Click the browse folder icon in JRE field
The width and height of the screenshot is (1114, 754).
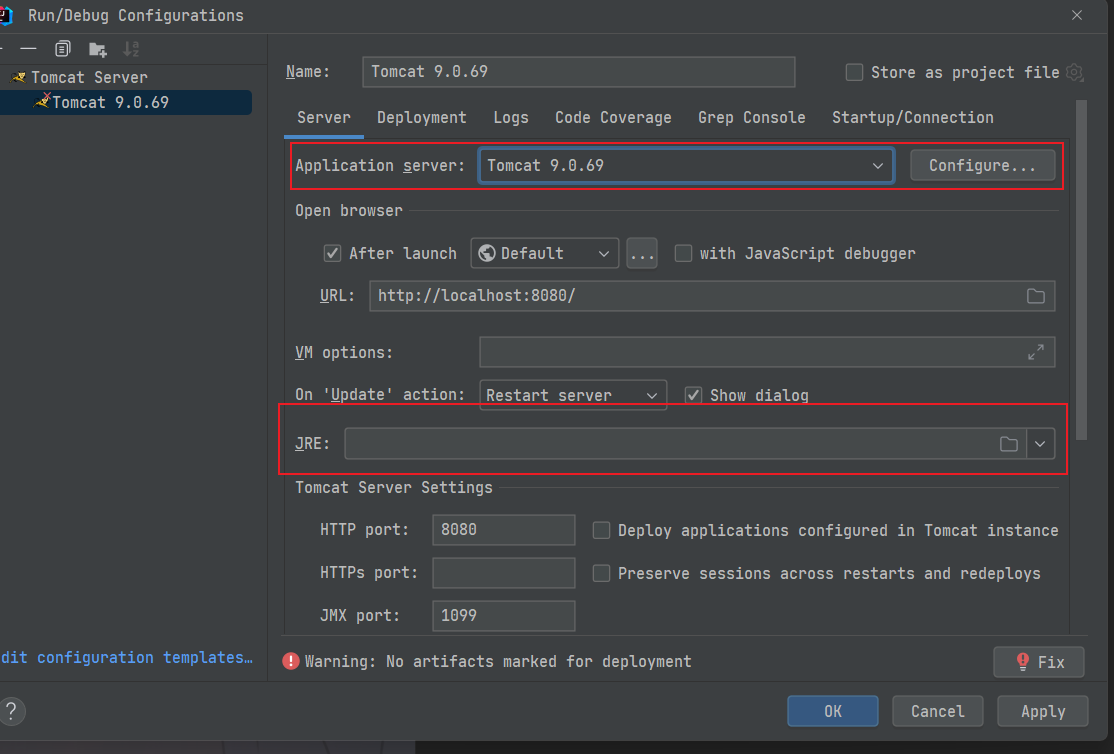[x=1009, y=444]
